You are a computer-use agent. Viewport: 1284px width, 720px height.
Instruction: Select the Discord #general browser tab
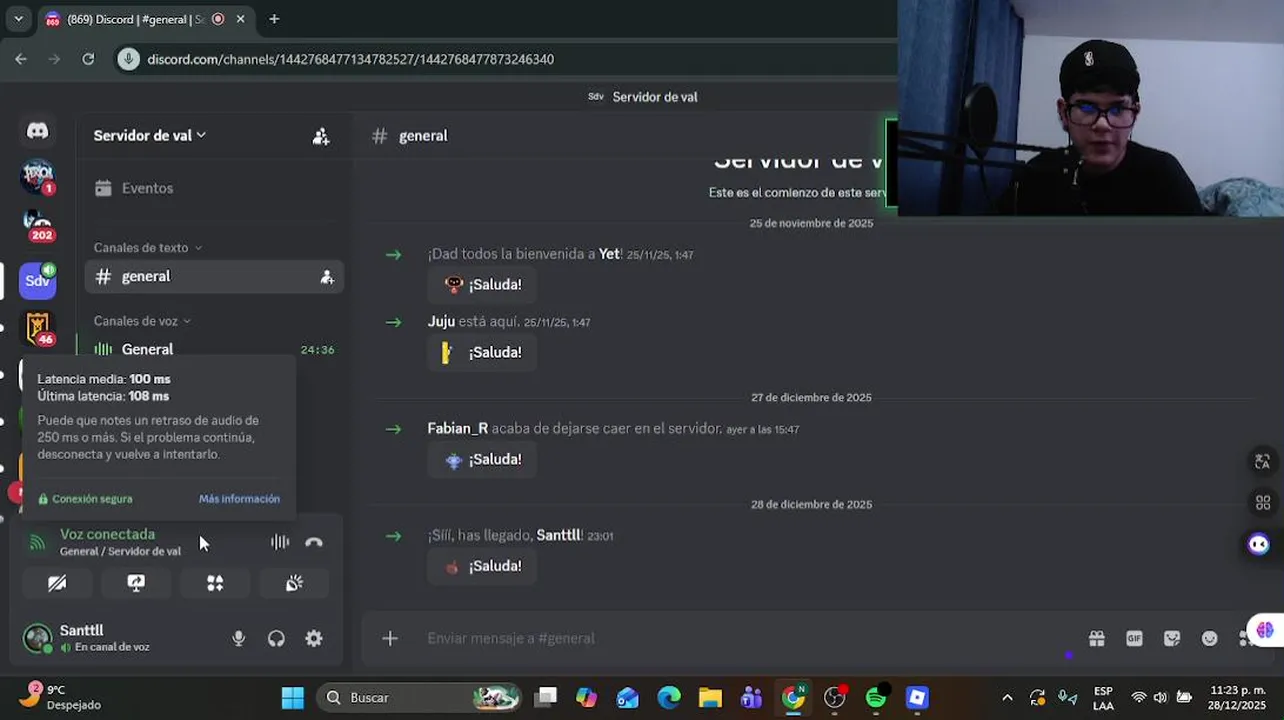146,19
